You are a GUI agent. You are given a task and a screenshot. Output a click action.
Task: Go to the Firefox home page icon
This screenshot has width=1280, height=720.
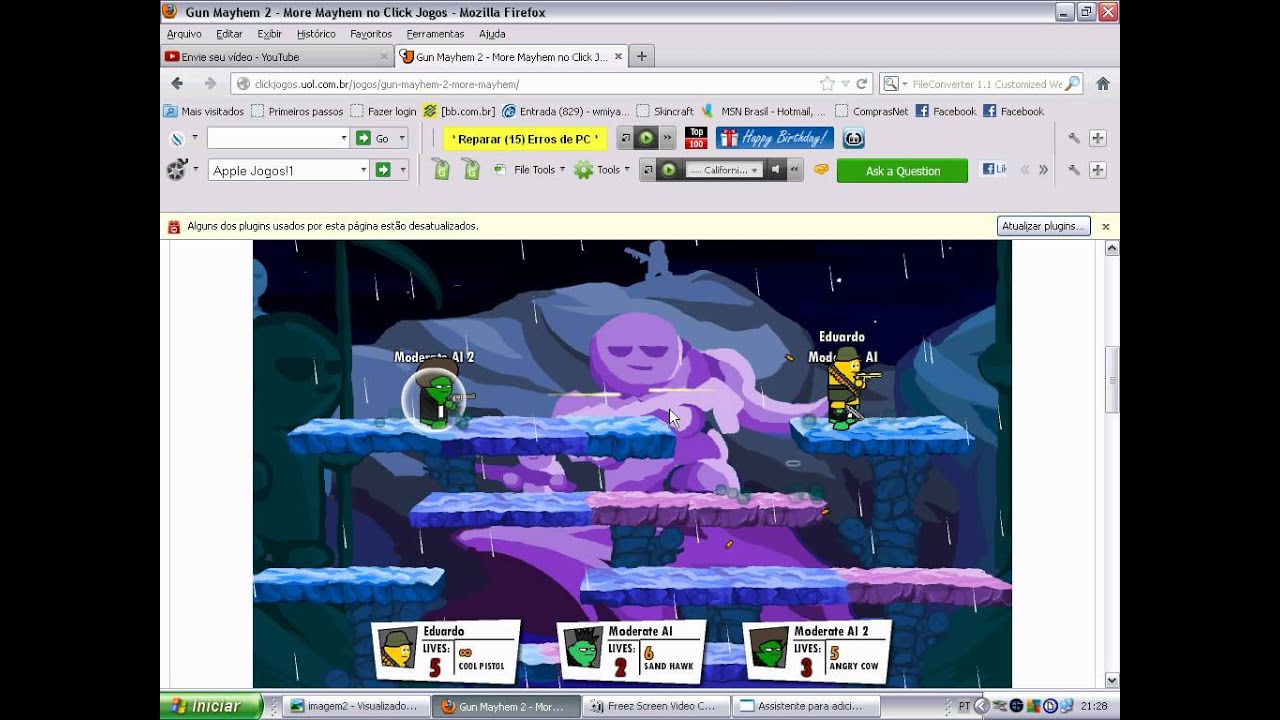coord(1103,84)
